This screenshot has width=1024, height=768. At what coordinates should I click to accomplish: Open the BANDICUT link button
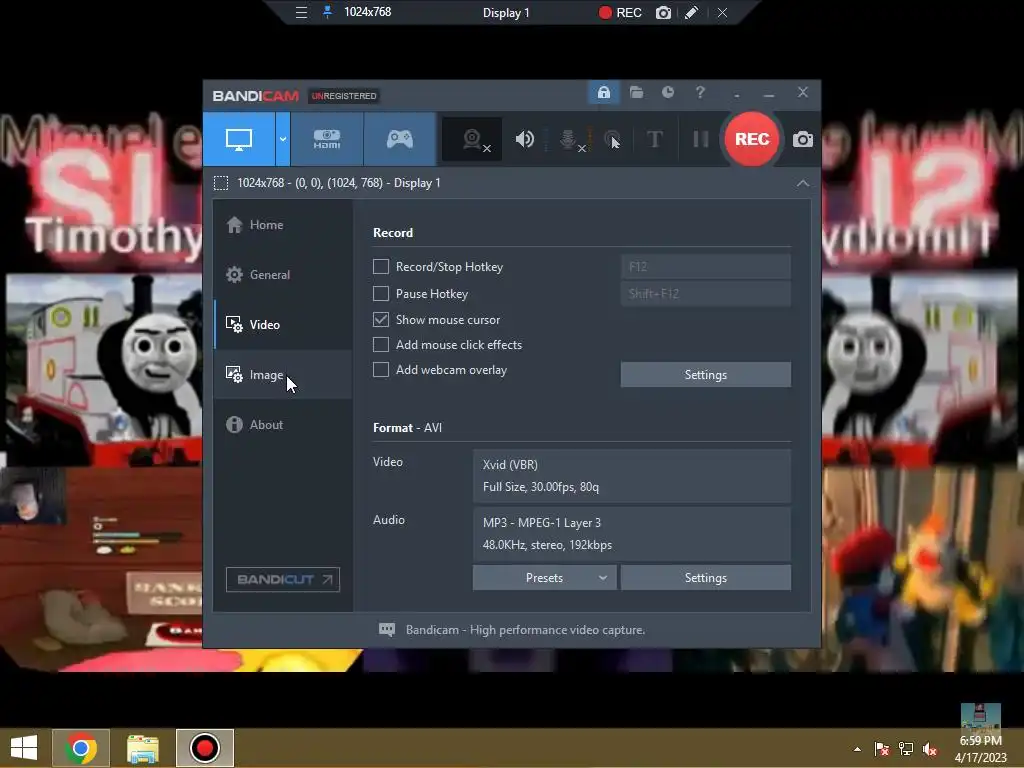click(x=283, y=580)
